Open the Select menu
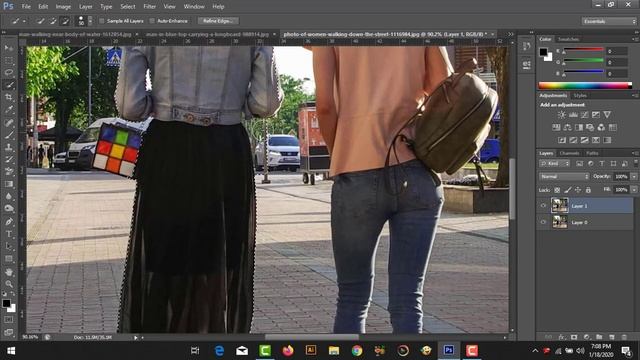Screen dimensions: 640x360 127,7
